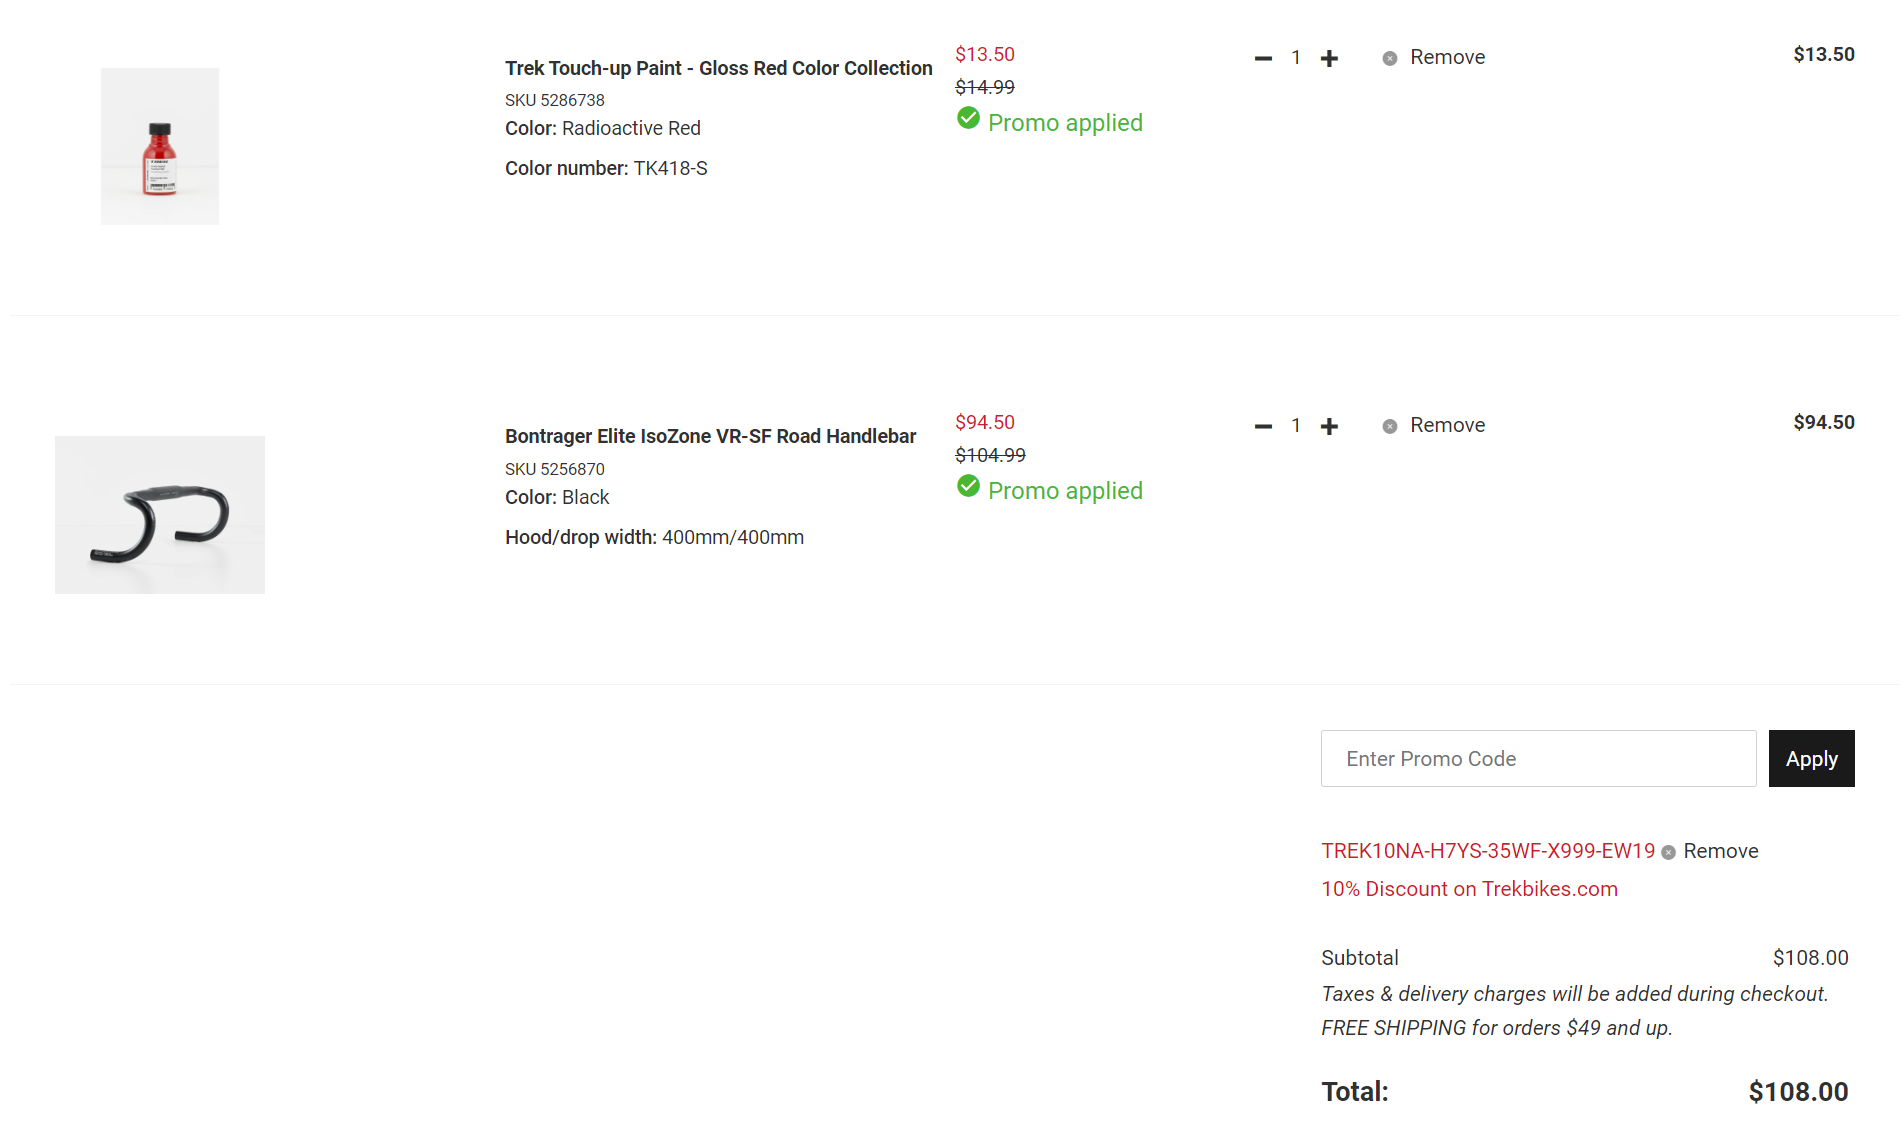Click the green promo checkmark under $14.99

click(968, 119)
